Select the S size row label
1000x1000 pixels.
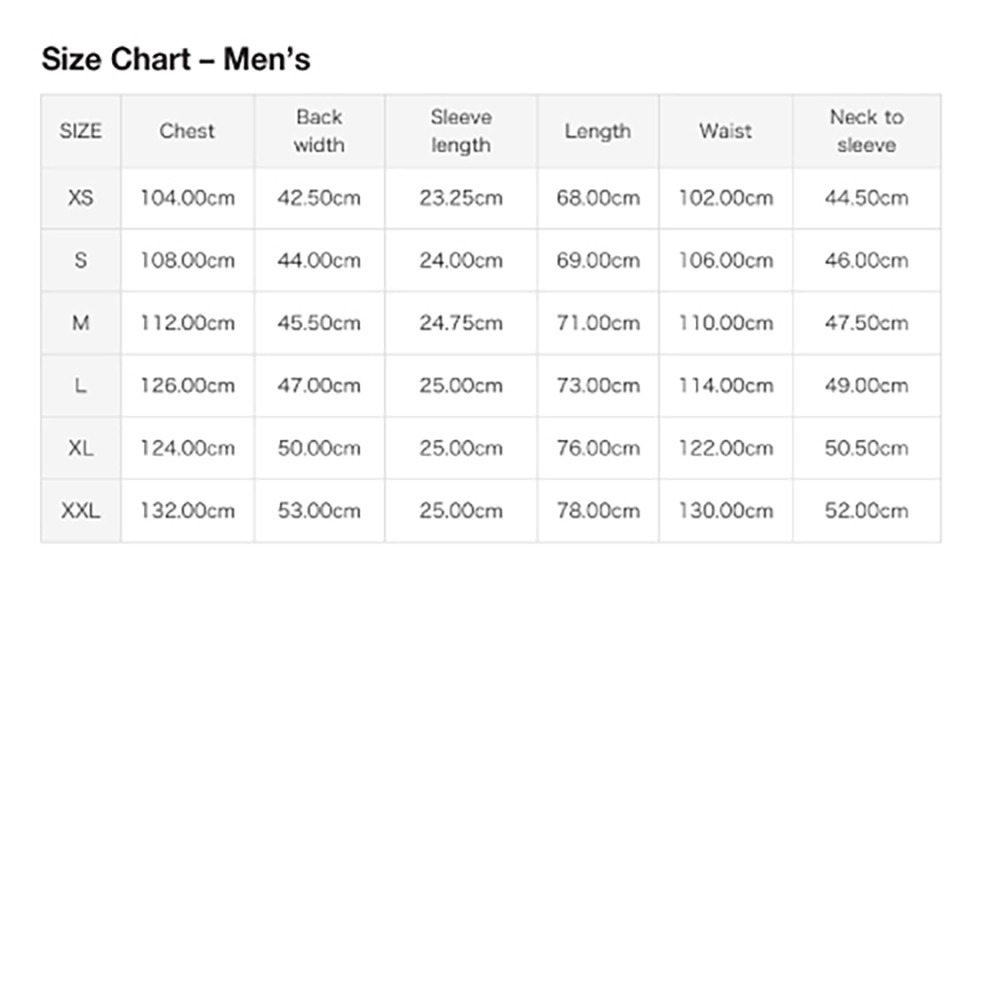(81, 260)
